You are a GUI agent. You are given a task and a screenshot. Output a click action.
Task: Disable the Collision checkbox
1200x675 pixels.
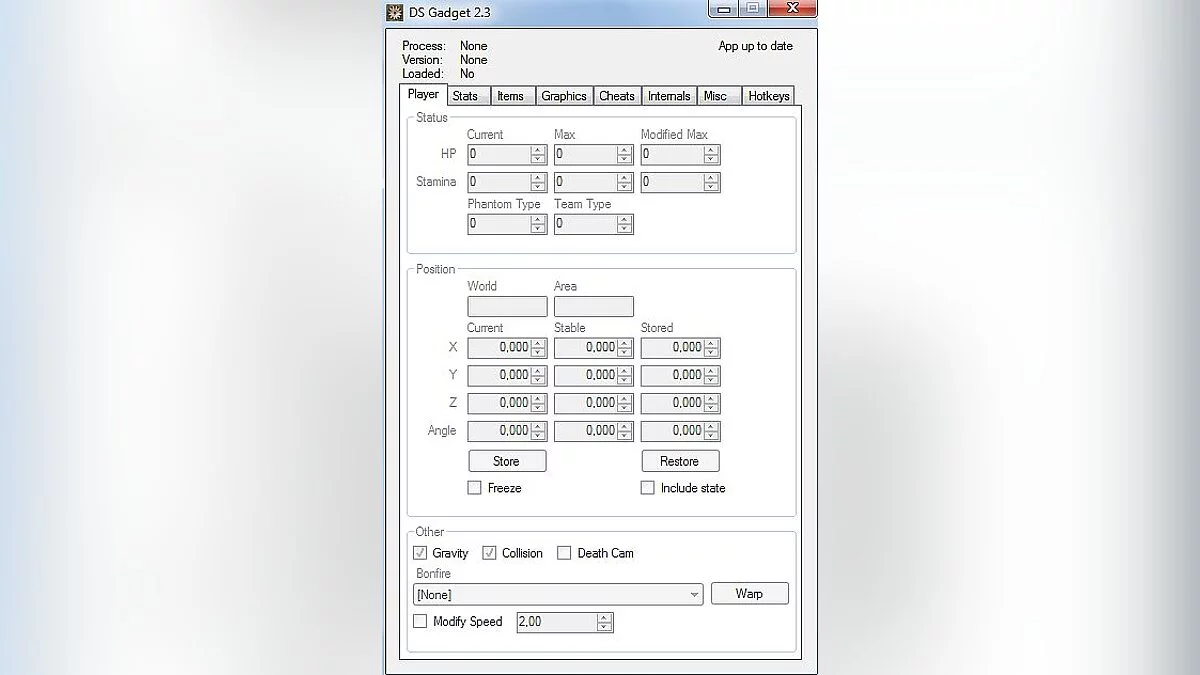click(490, 553)
